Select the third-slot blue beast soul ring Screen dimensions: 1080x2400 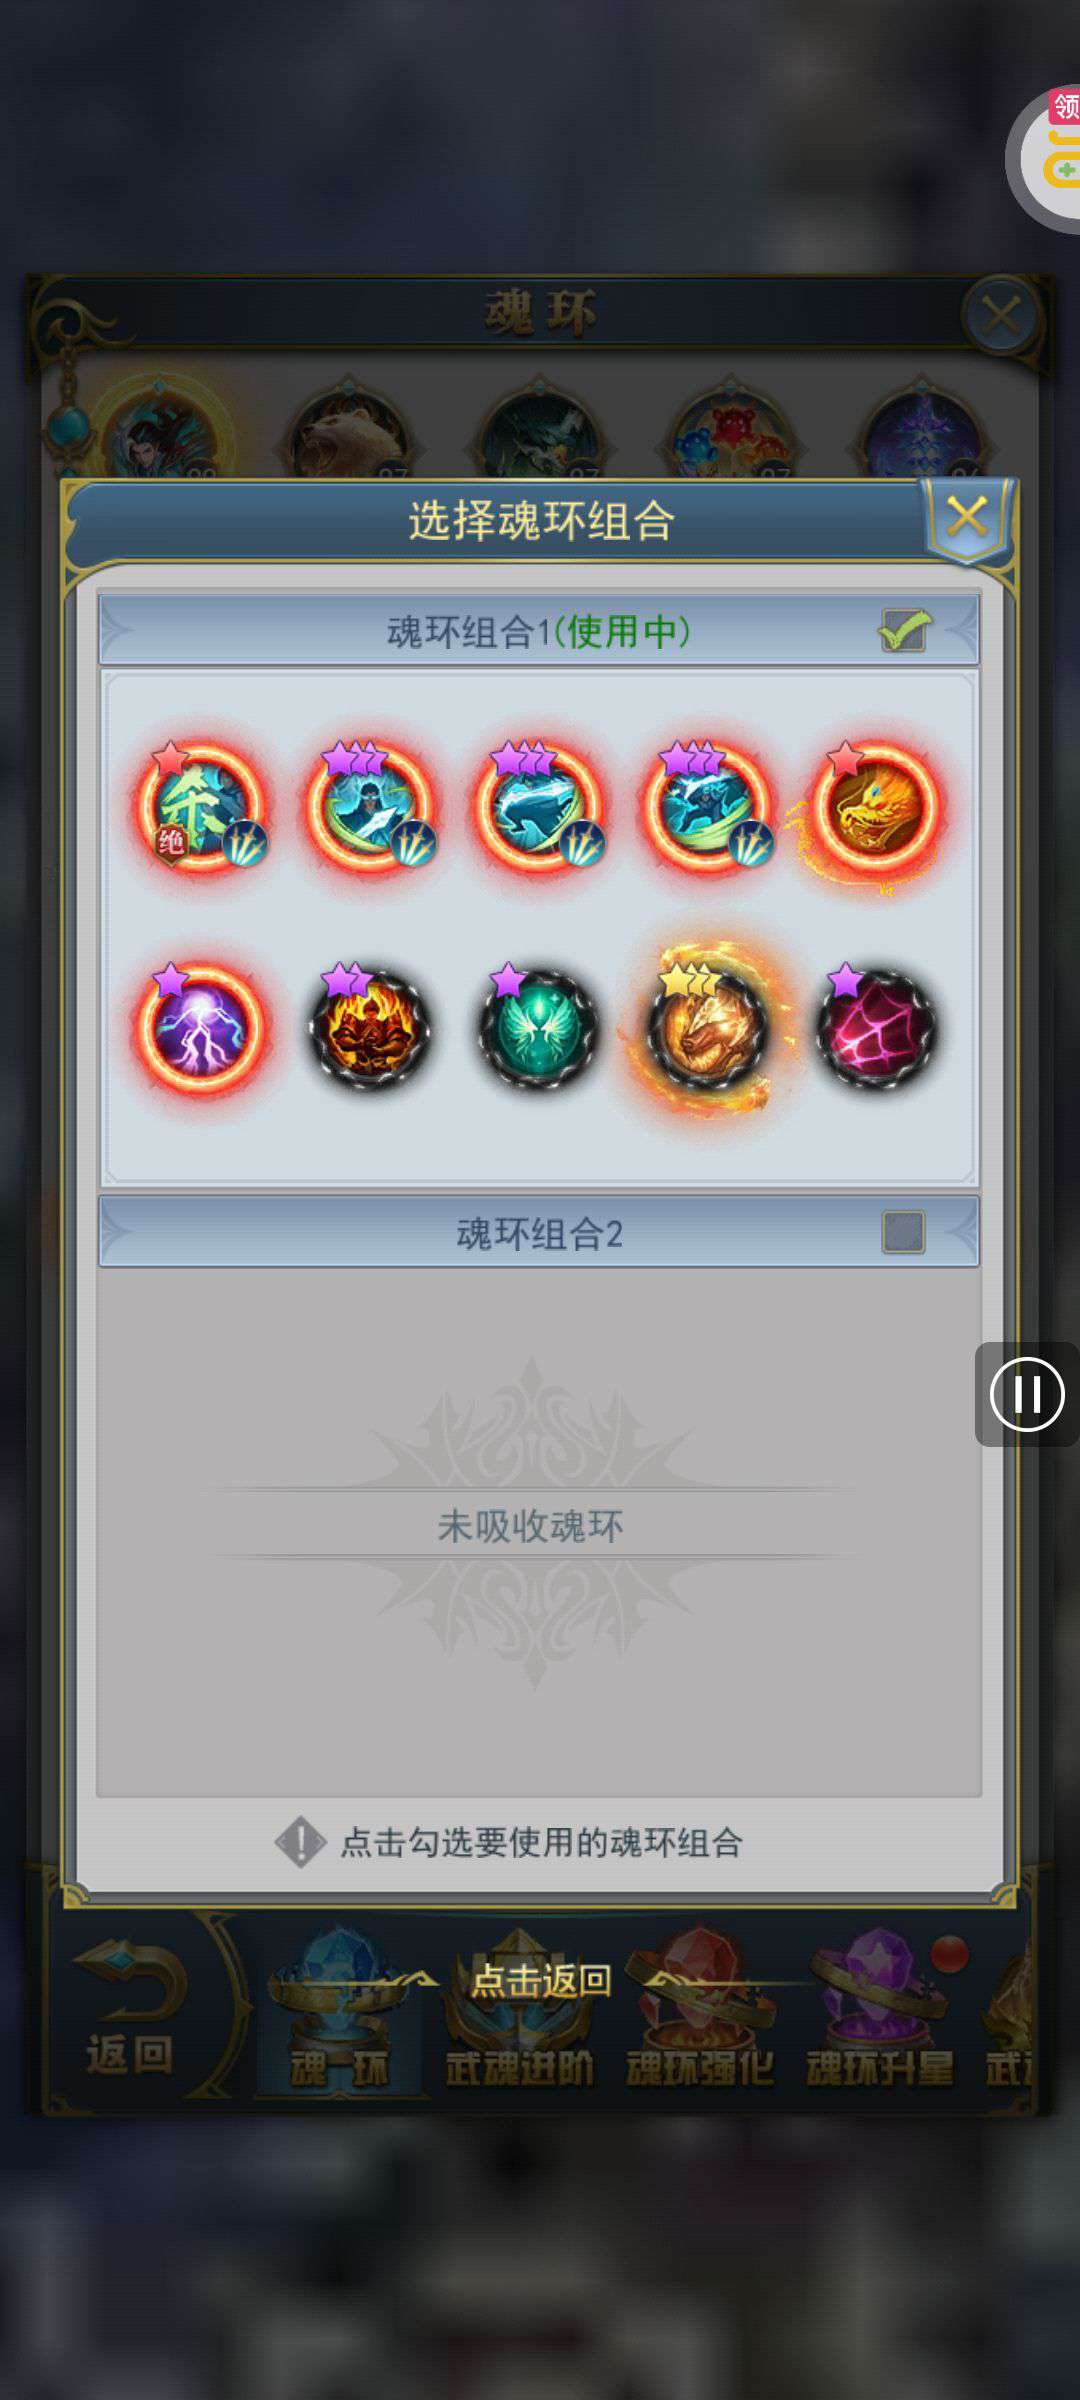(x=539, y=806)
